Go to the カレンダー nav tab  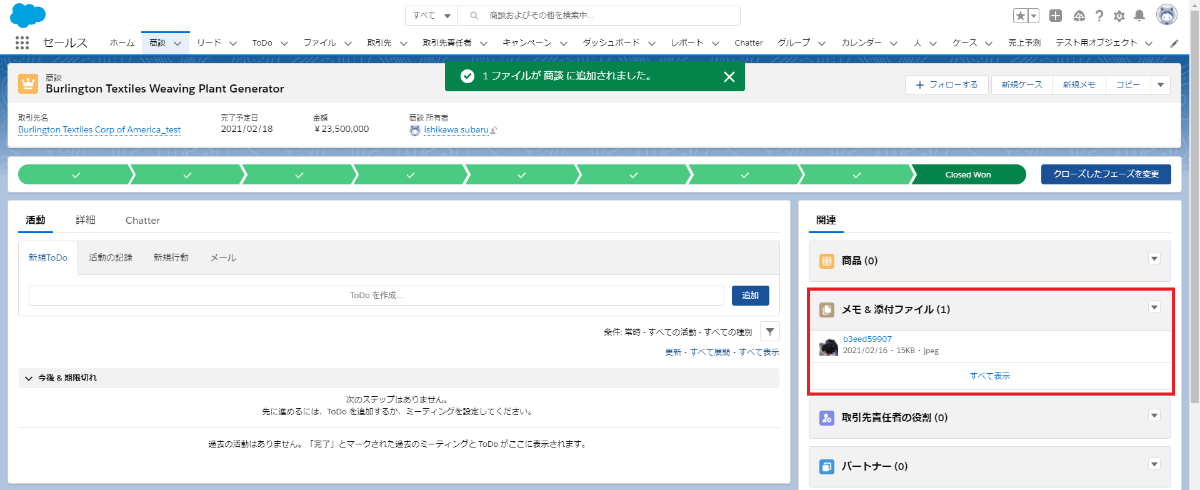click(x=862, y=44)
